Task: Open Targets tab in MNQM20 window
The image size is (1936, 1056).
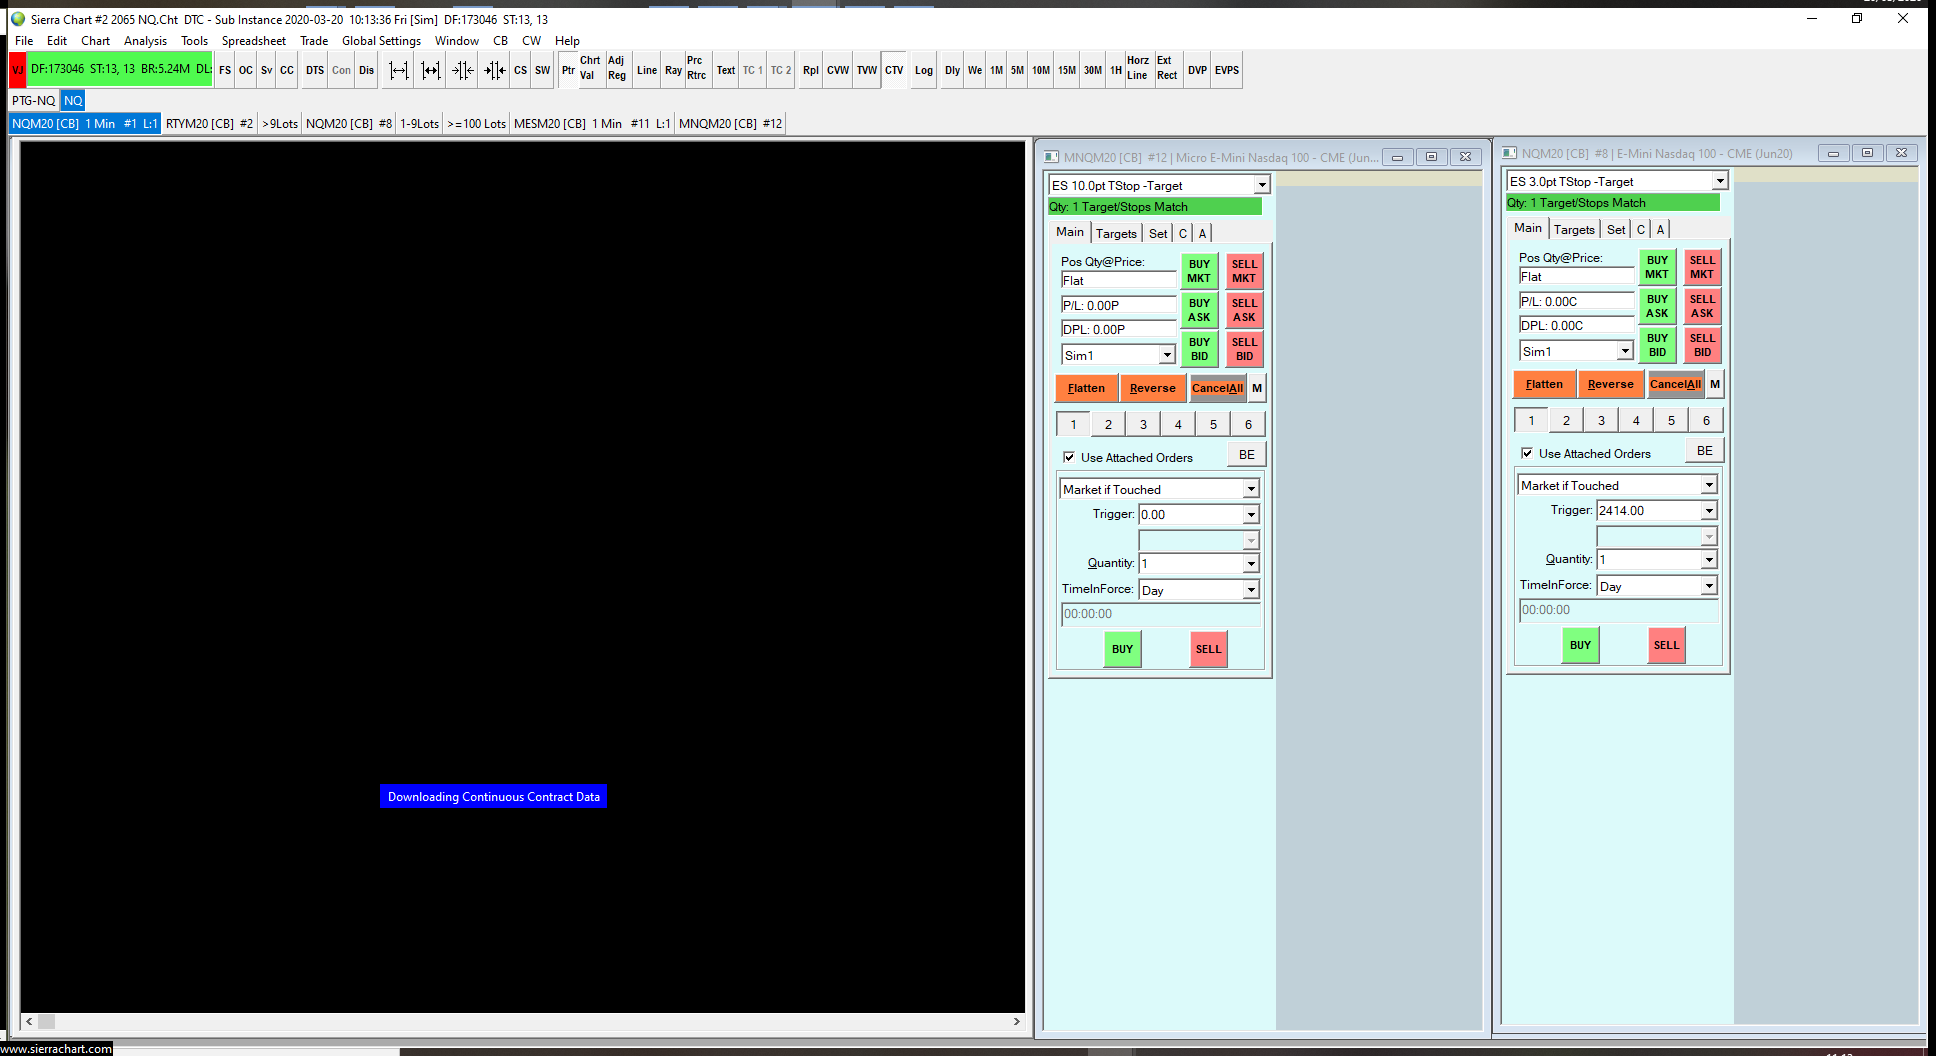Action: click(x=1116, y=233)
